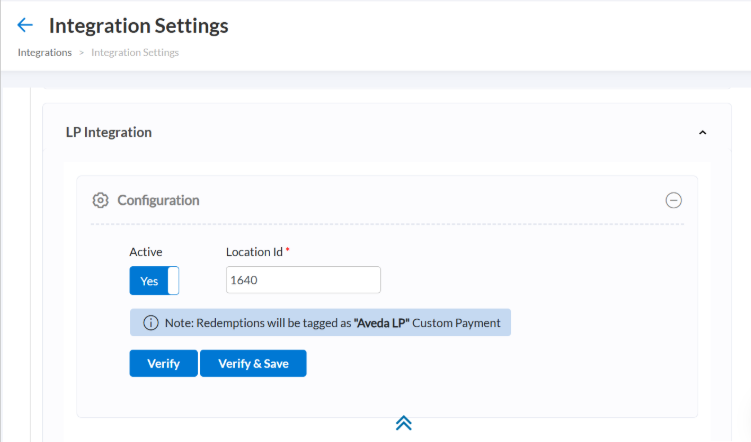751x442 pixels.
Task: Click the double chevron up icon
Action: (403, 422)
